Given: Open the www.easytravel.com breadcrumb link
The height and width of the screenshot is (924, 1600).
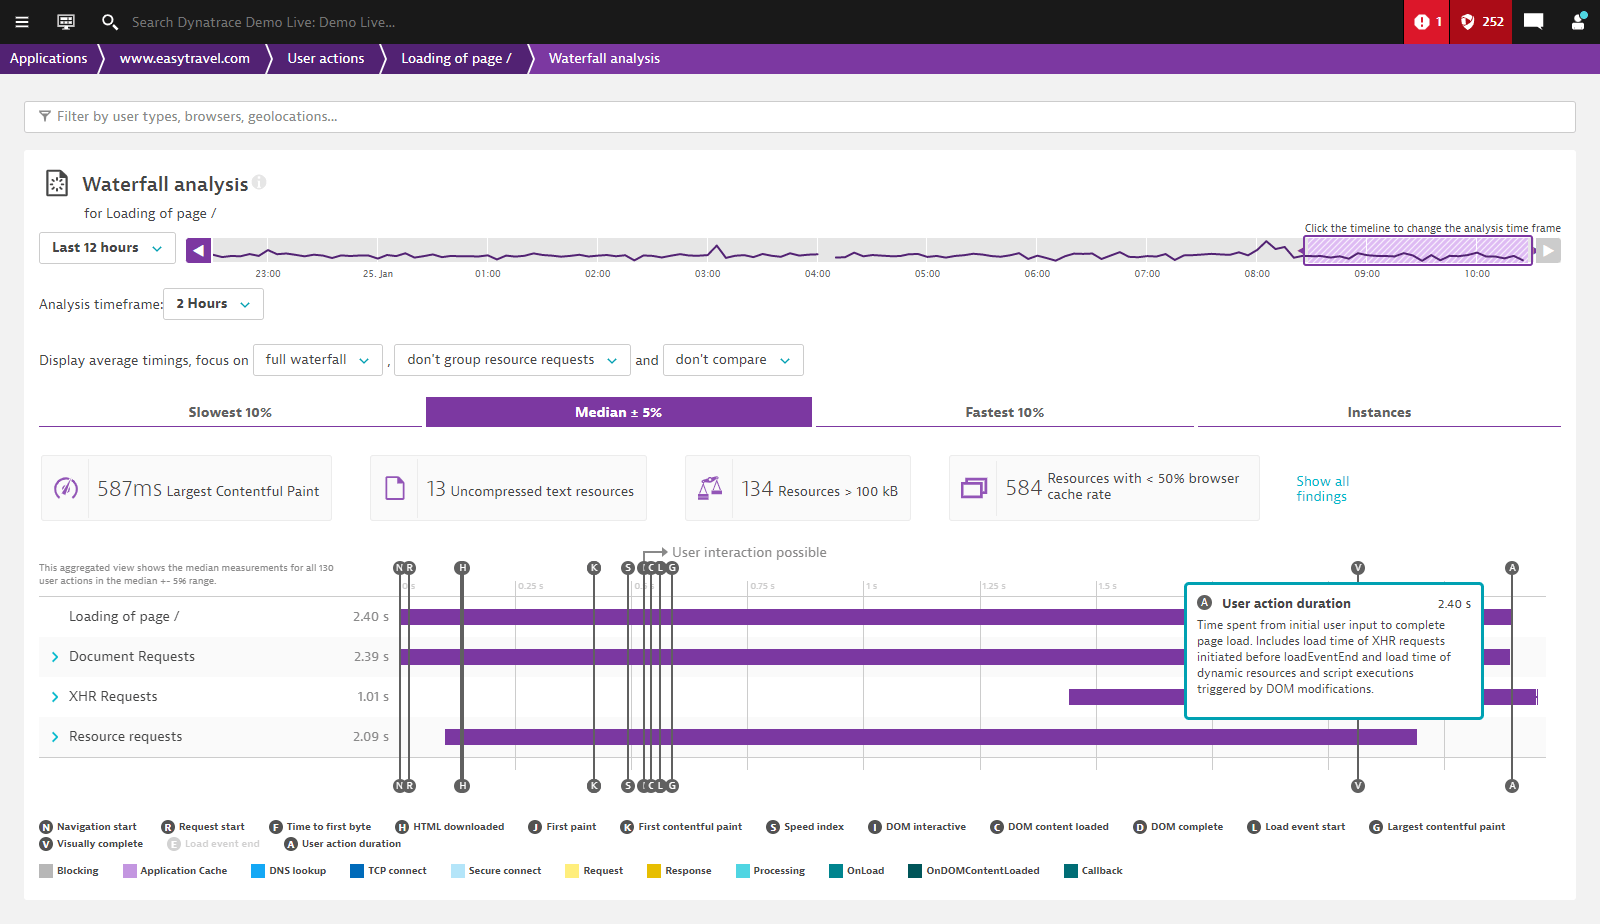Looking at the screenshot, I should (185, 59).
